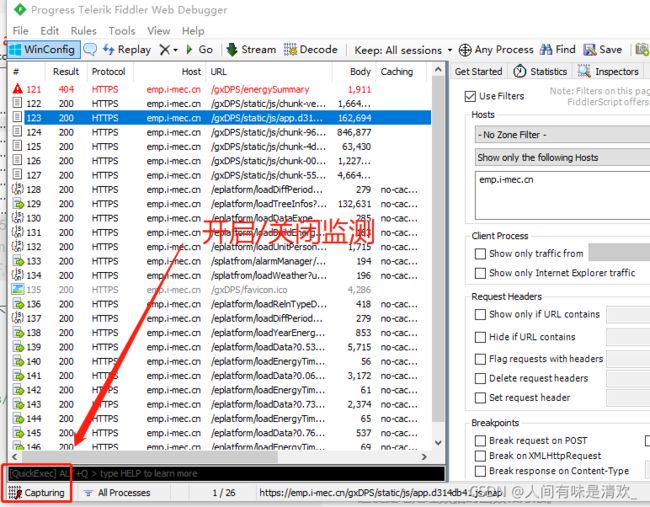
Task: Toggle the Decode toolbar option
Action: (311, 50)
